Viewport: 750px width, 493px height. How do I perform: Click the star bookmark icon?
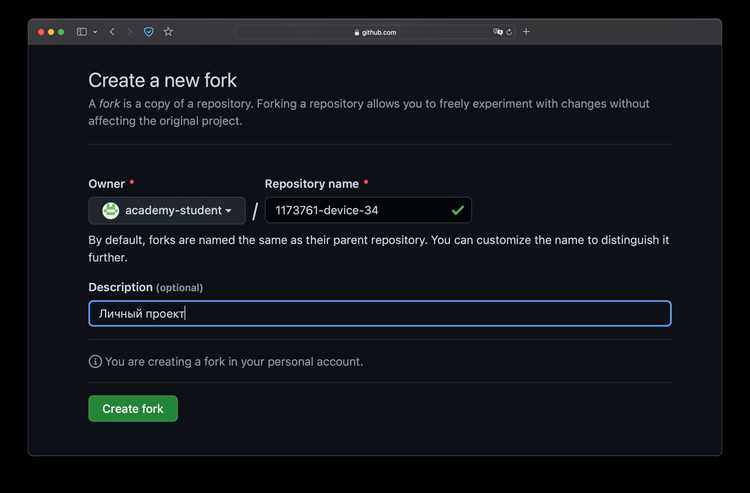[168, 32]
